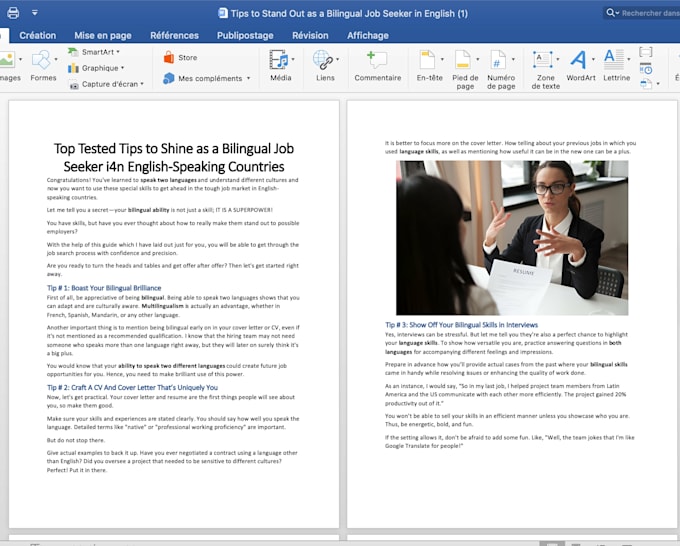Click the En-tête header icon
Image resolution: width=680 pixels, height=546 pixels.
[x=427, y=59]
